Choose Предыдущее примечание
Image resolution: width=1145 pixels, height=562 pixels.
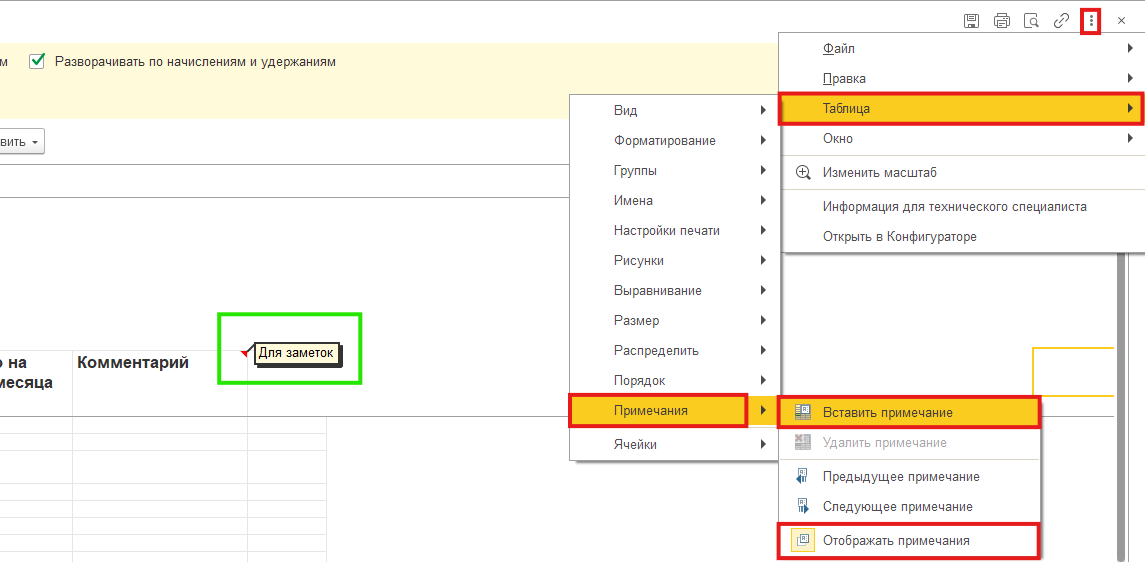908,477
